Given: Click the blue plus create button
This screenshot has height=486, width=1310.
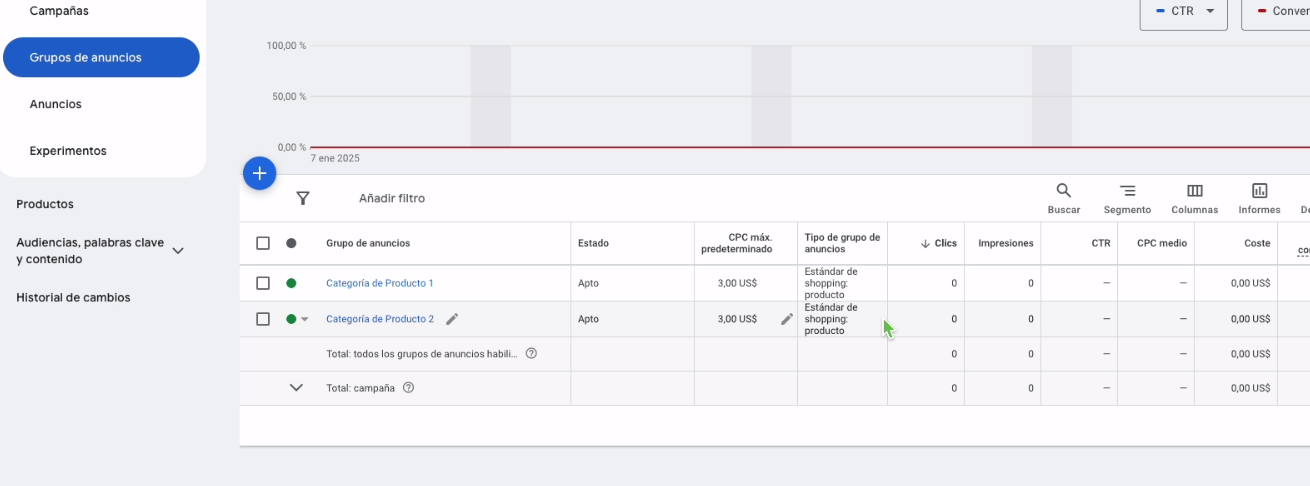Looking at the screenshot, I should 259,174.
